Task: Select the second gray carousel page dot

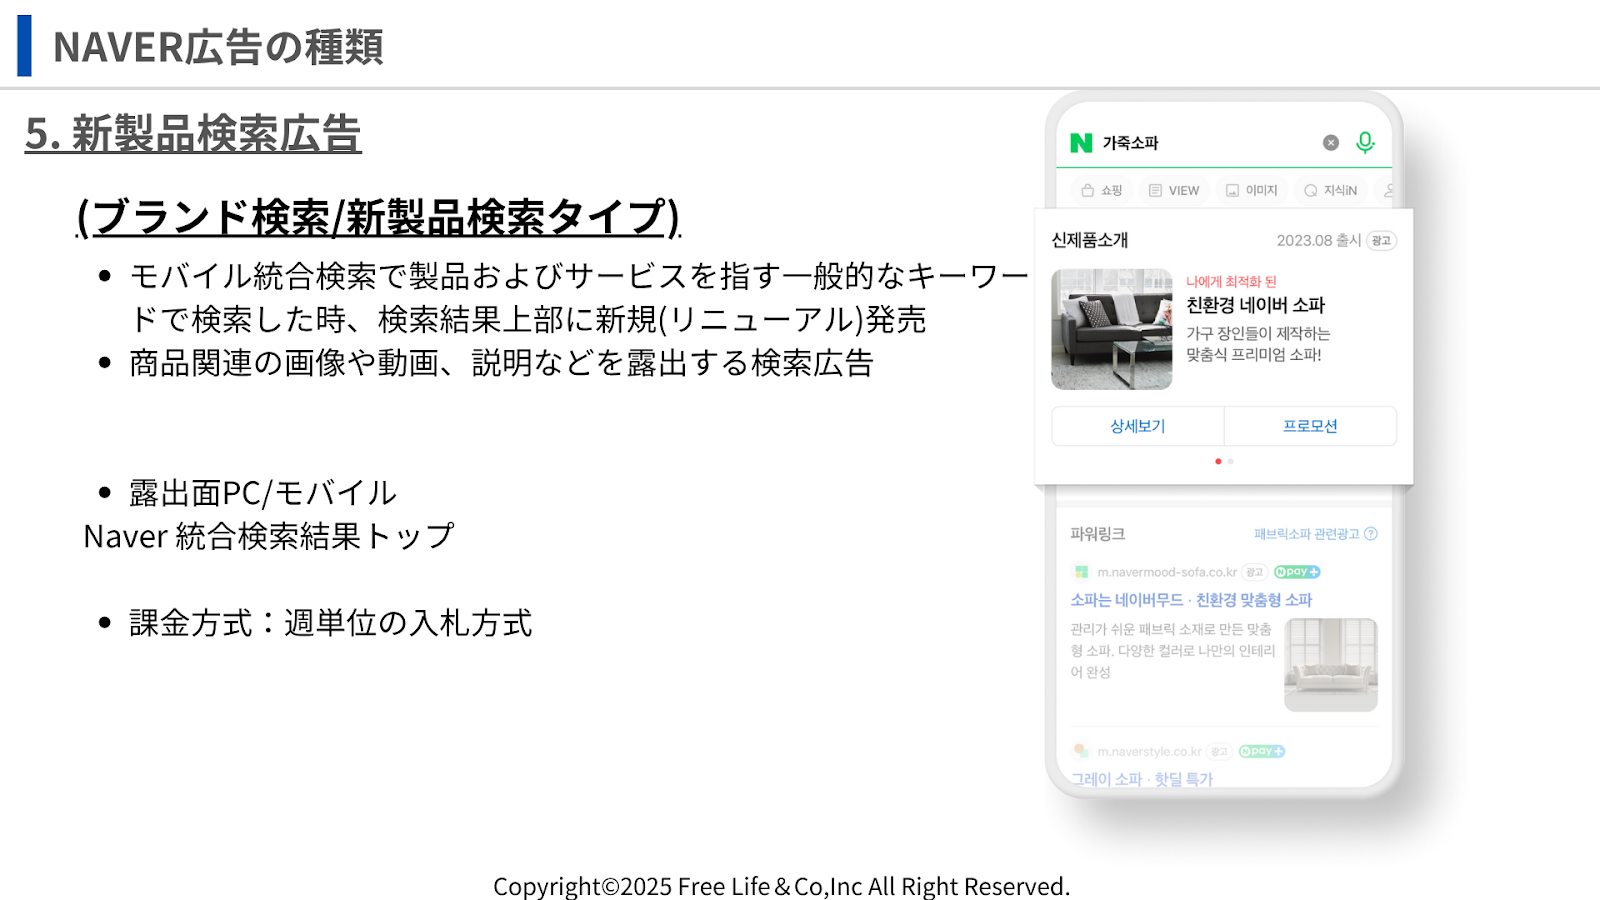Action: coord(1231,461)
